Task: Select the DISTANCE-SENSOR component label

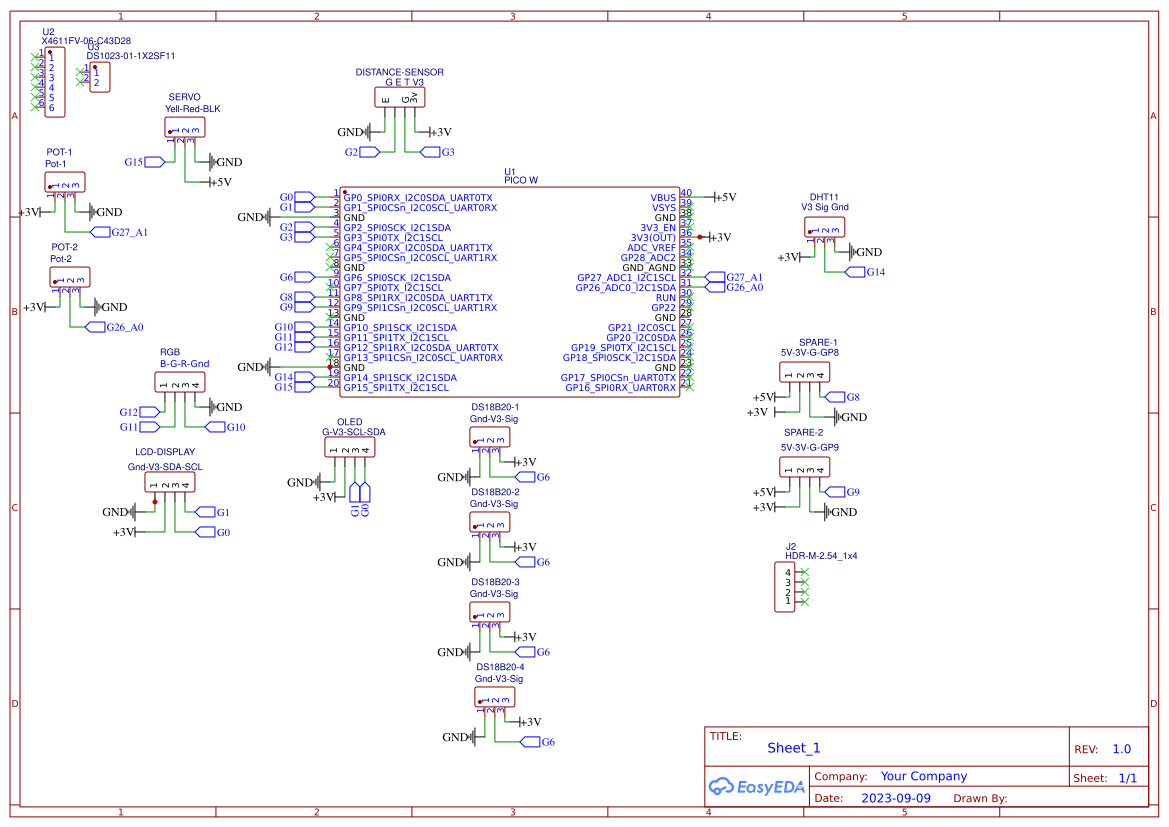Action: point(400,72)
